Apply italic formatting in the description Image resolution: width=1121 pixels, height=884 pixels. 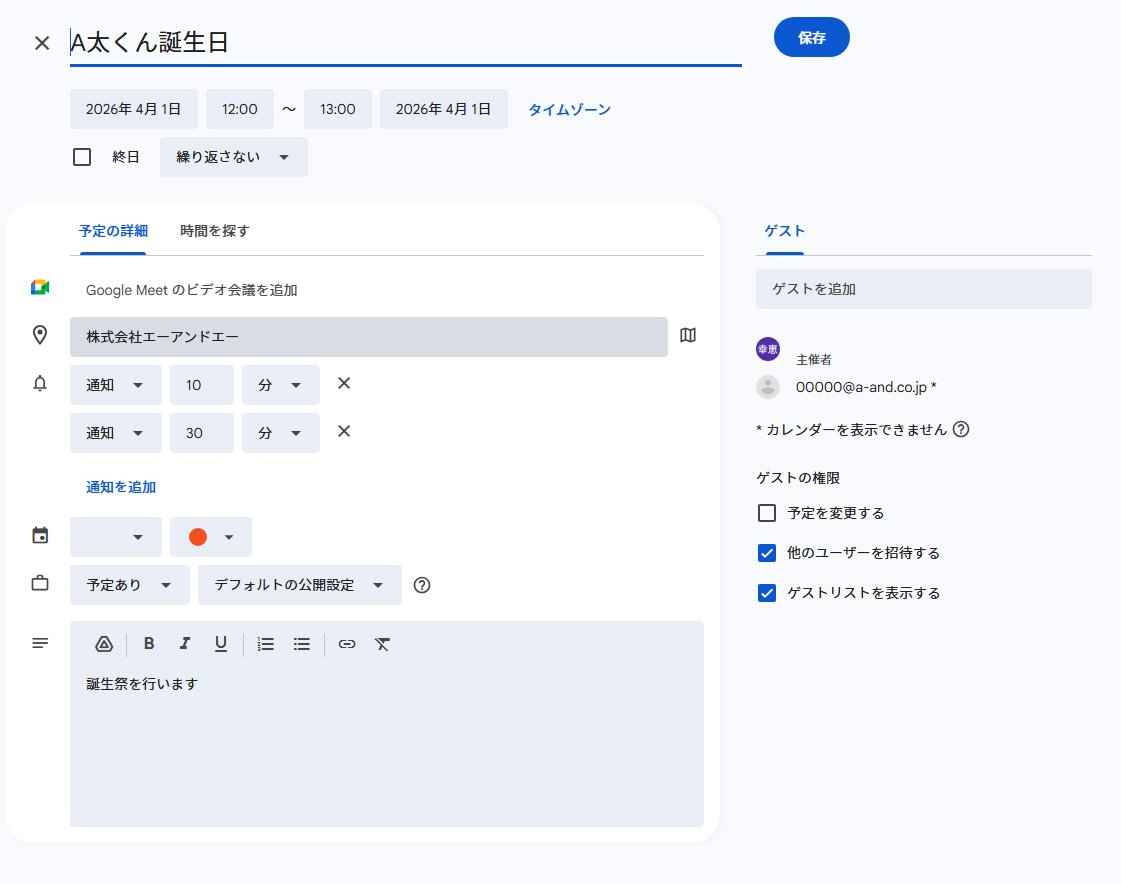click(x=185, y=643)
